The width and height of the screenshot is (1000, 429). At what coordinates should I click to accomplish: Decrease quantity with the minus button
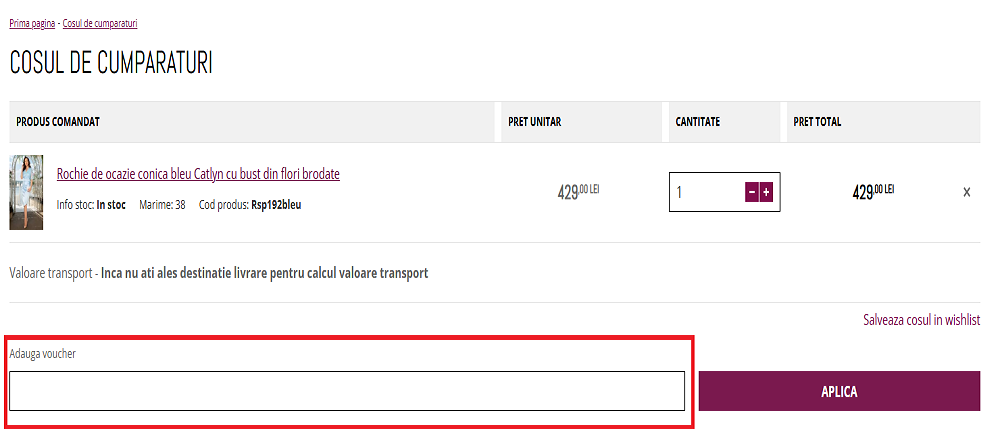pos(751,192)
